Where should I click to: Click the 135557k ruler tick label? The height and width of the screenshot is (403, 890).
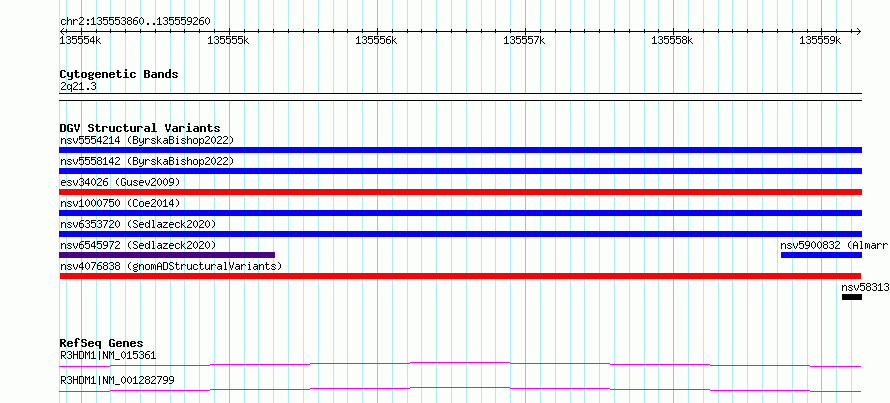pos(524,40)
